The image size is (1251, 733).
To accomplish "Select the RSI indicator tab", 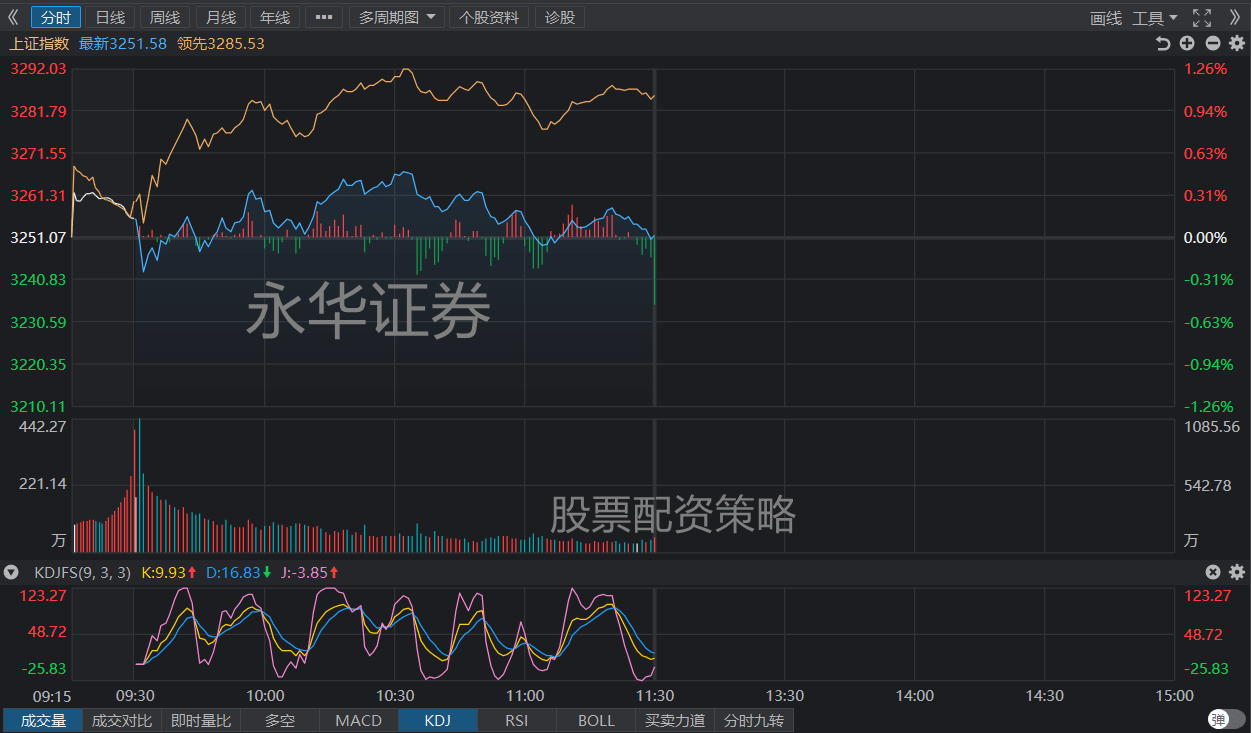I will coord(516,720).
